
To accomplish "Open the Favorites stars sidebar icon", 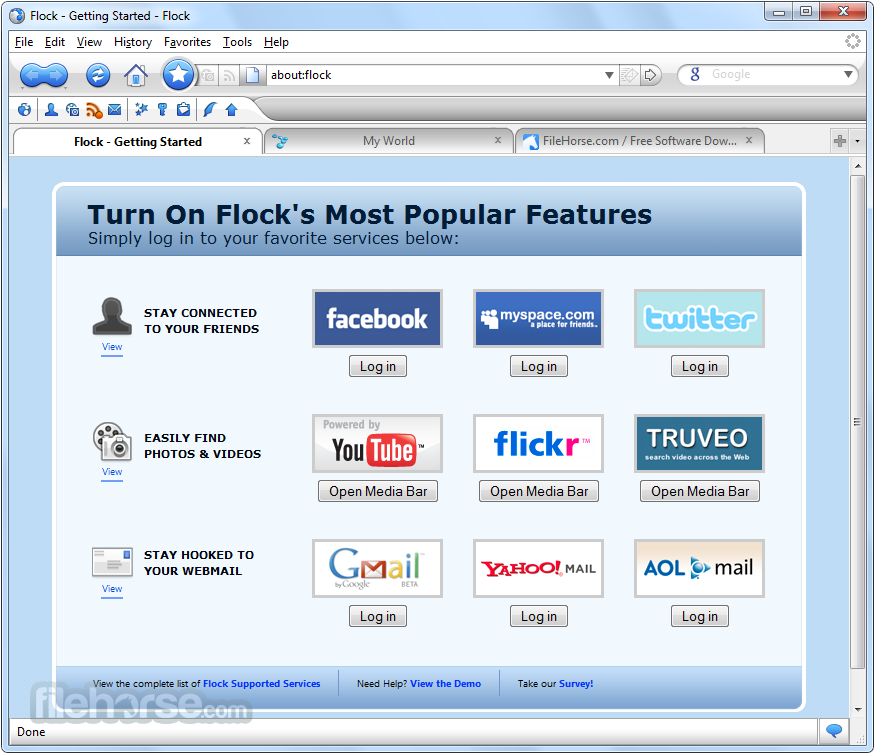I will 141,109.
